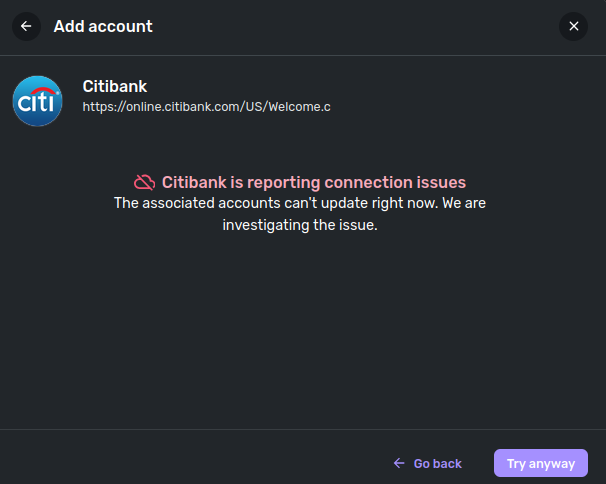Close the Add account dialog
Screen dimensions: 606x484
(x=574, y=26)
